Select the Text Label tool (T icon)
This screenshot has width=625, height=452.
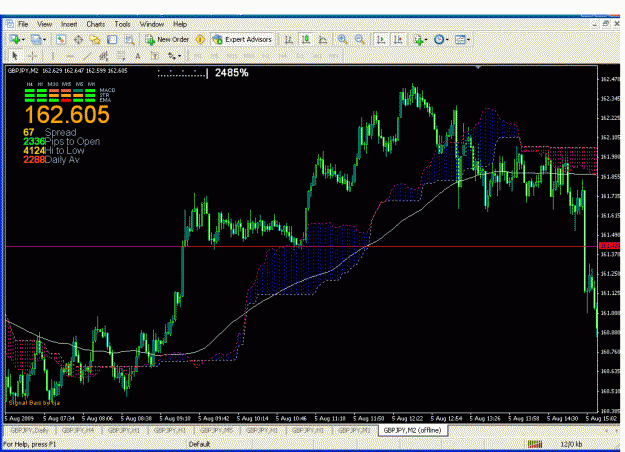click(155, 56)
